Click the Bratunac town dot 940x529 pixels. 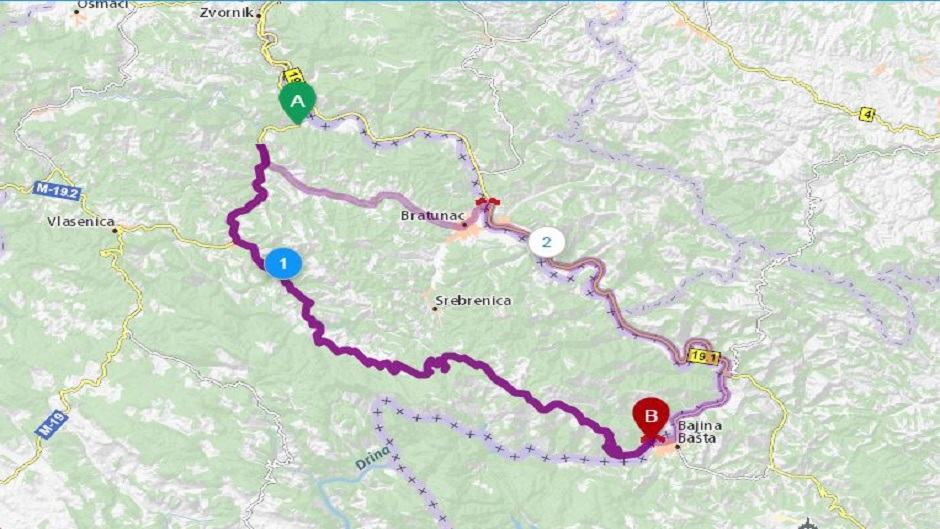tap(464, 225)
